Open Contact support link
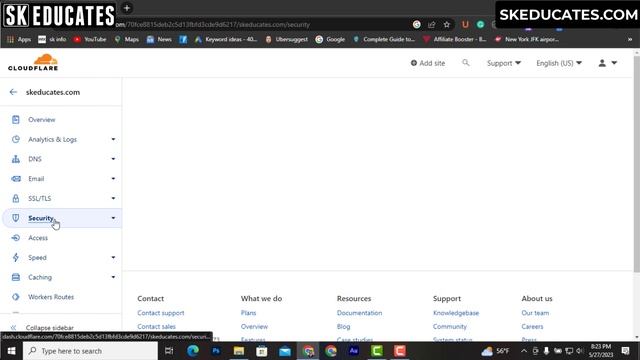 [x=161, y=313]
